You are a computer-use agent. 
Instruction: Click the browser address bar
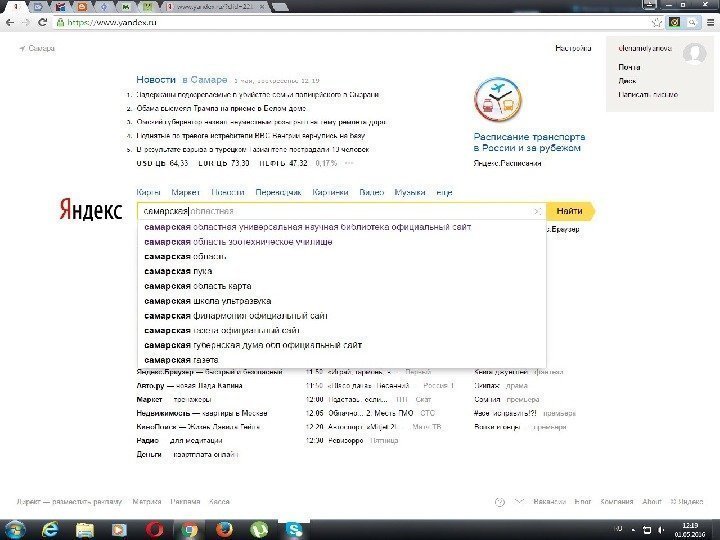pyautogui.click(x=351, y=22)
